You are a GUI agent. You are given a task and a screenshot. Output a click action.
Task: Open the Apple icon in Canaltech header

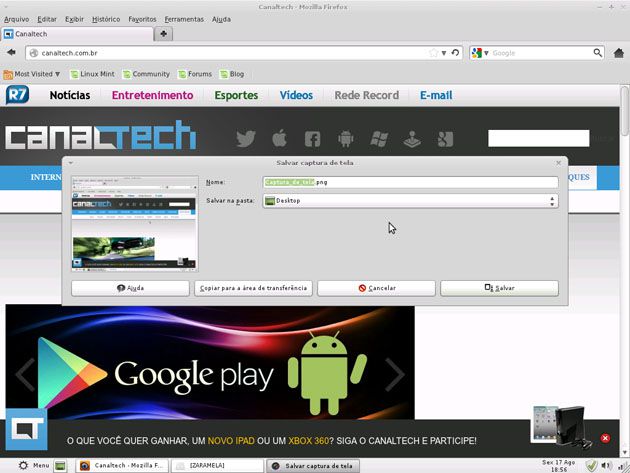pyautogui.click(x=279, y=139)
